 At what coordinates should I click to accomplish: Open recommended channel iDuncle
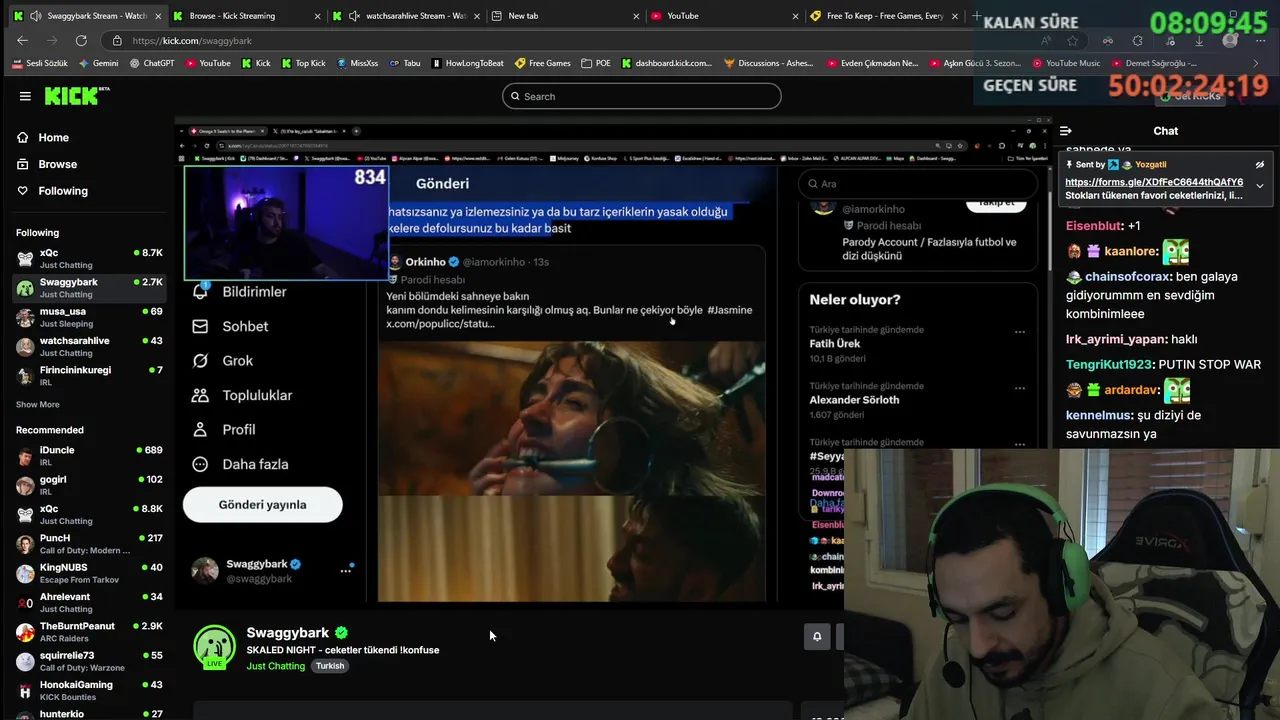(x=89, y=456)
